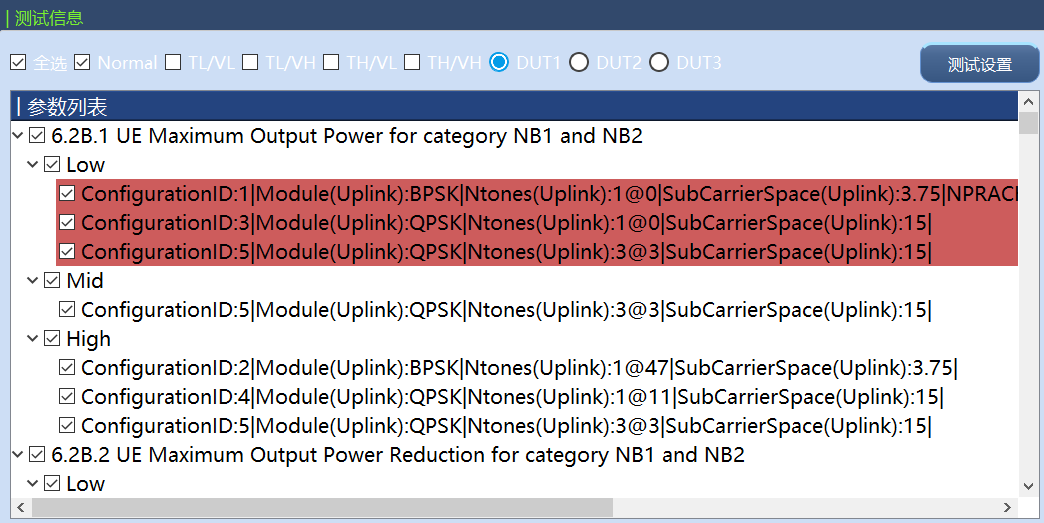The height and width of the screenshot is (523, 1044).
Task: Click the vertical scrollbar down arrow
Action: point(1028,486)
